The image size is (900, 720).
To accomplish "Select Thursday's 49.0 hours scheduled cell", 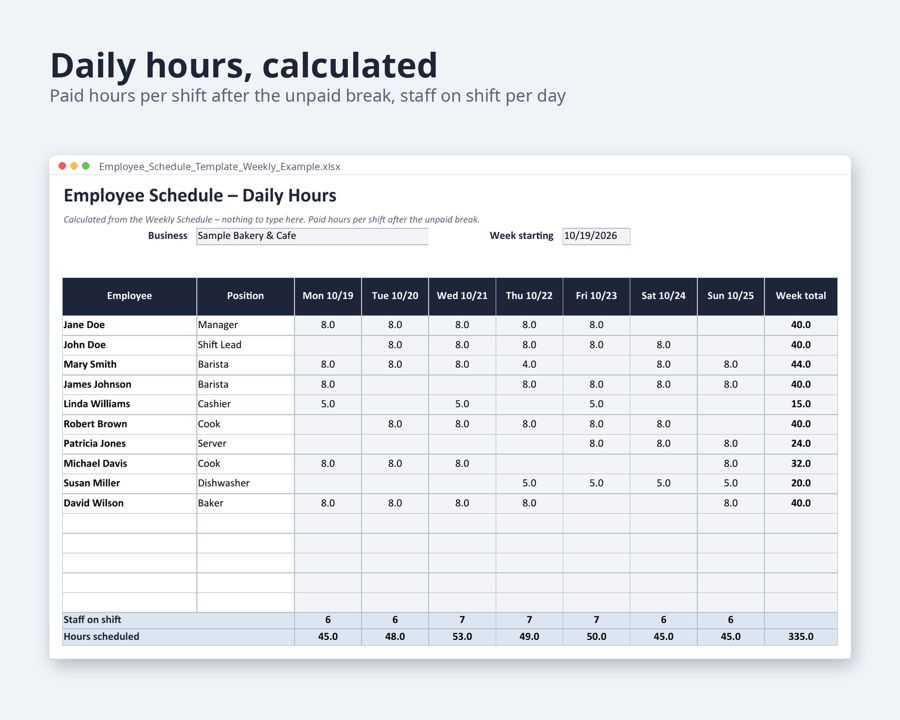I will click(x=529, y=637).
